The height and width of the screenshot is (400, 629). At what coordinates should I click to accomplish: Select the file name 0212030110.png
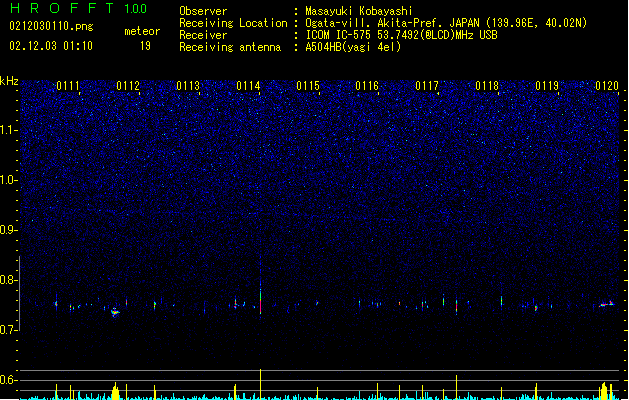coord(51,26)
